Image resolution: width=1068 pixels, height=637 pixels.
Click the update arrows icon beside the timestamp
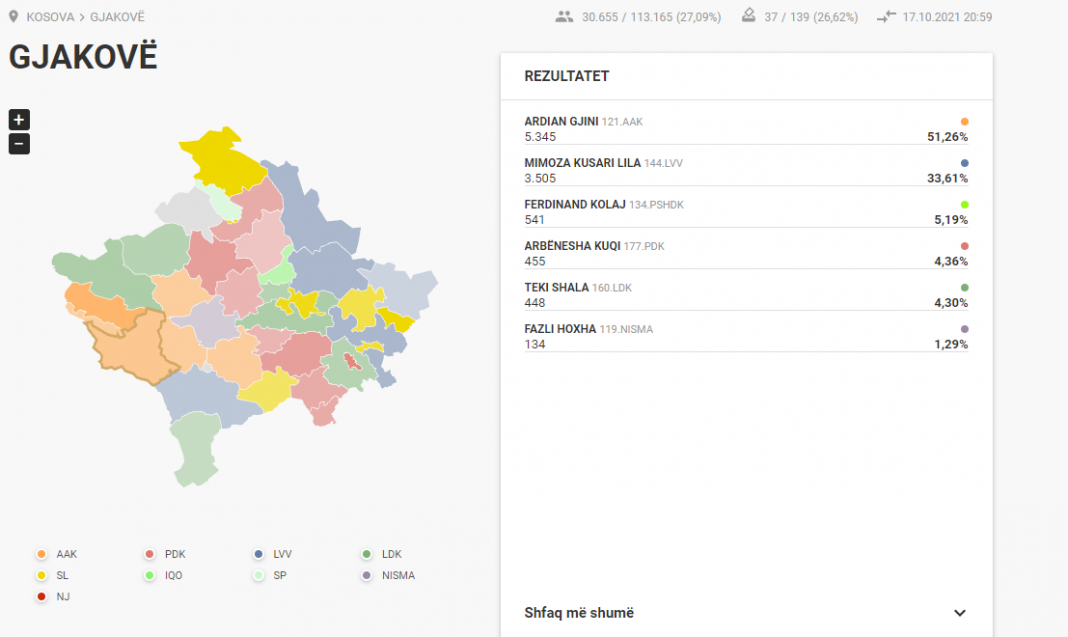point(886,16)
